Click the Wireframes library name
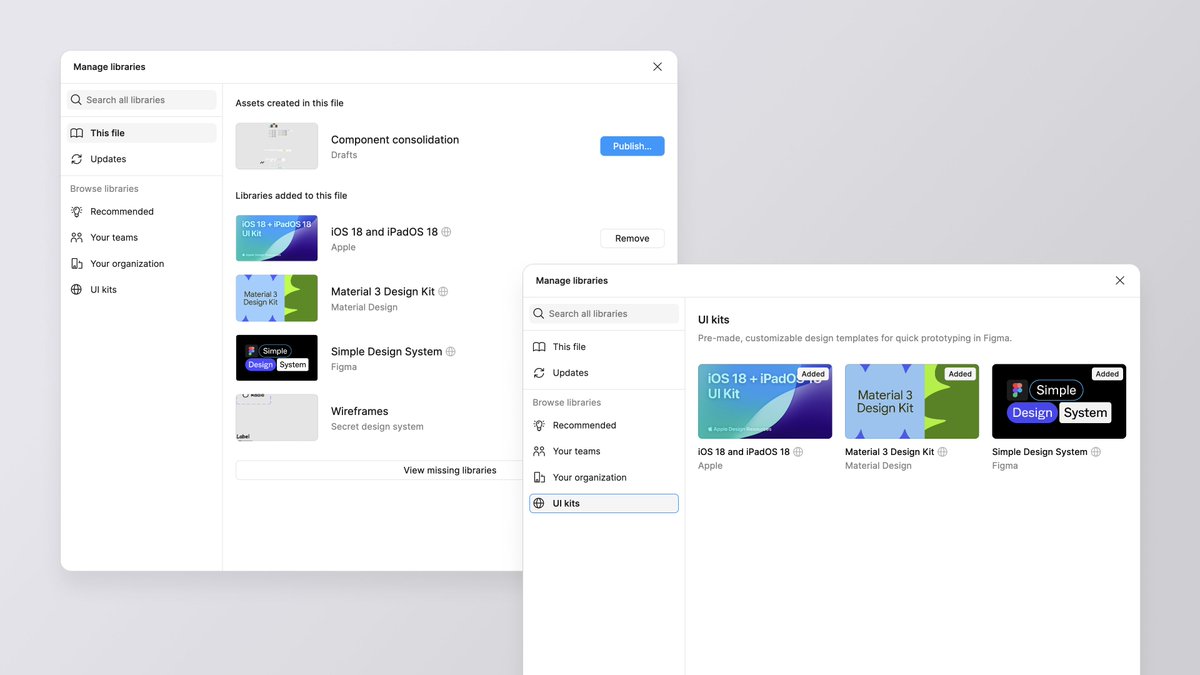 point(360,411)
